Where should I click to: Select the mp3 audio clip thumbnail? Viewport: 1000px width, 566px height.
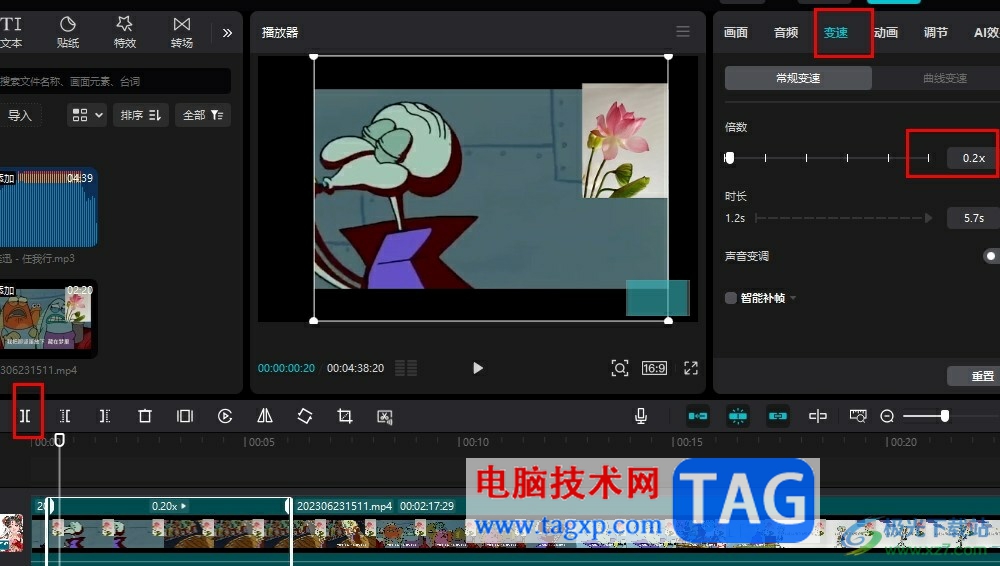point(48,208)
